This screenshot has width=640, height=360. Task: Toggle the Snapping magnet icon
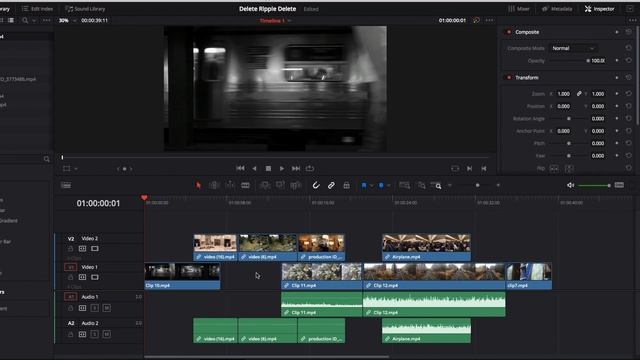(316, 185)
